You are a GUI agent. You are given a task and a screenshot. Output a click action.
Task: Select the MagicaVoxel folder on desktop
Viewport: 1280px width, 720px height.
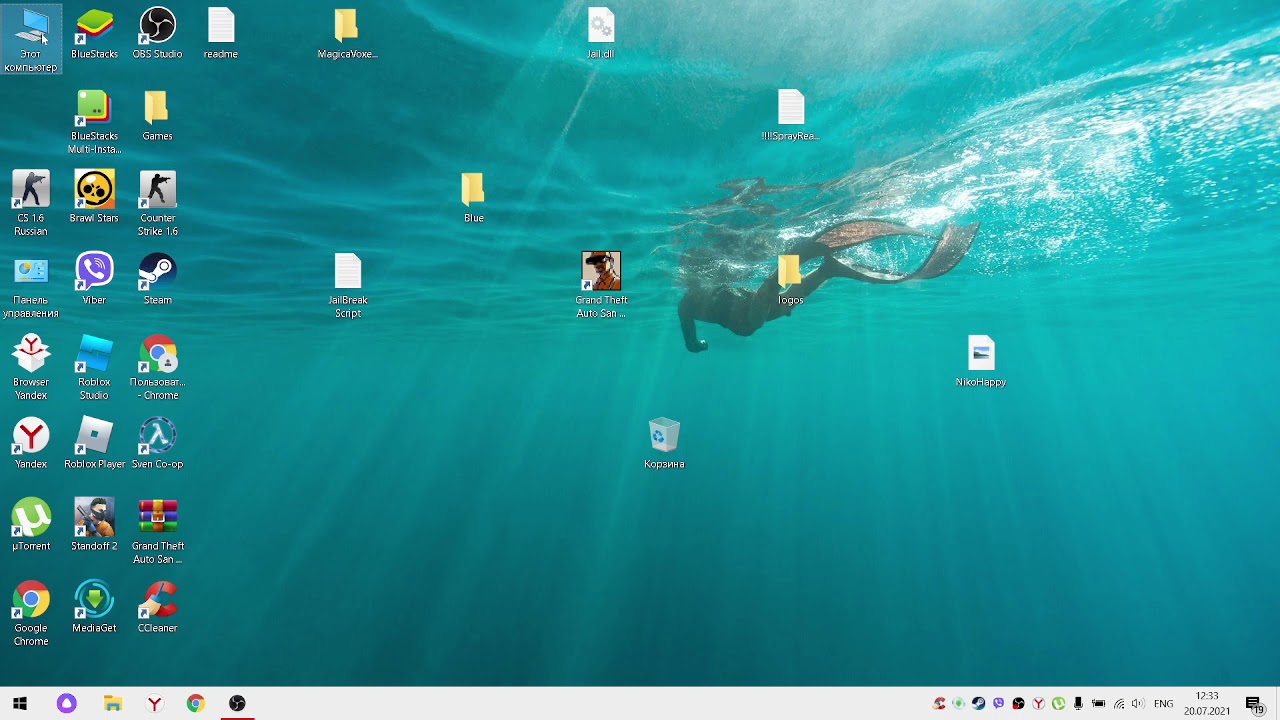point(347,34)
